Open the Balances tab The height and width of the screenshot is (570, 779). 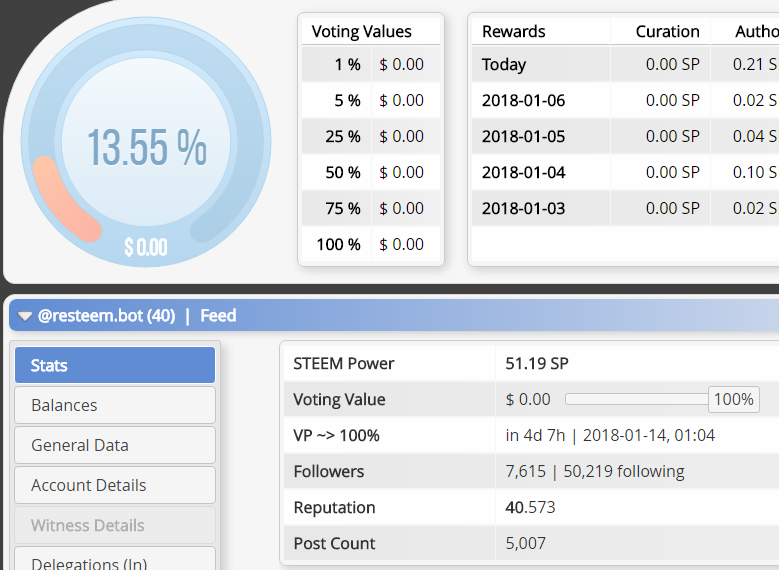(115, 405)
